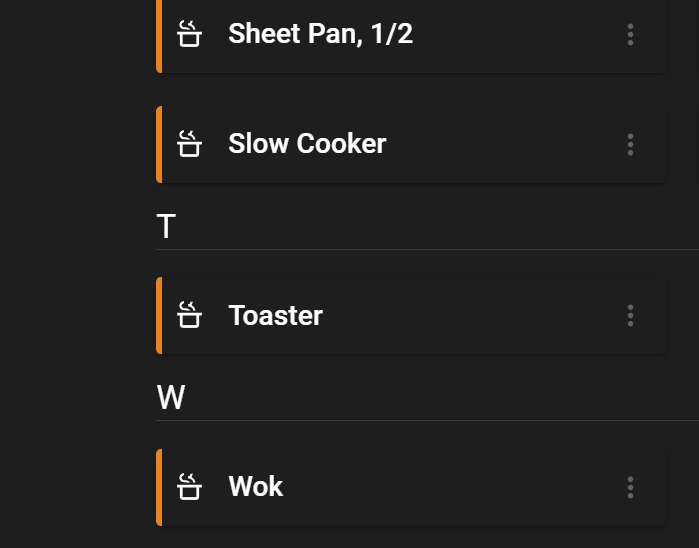Click the orange bar on Wok card
Viewport: 699px width, 548px height.
tap(159, 487)
